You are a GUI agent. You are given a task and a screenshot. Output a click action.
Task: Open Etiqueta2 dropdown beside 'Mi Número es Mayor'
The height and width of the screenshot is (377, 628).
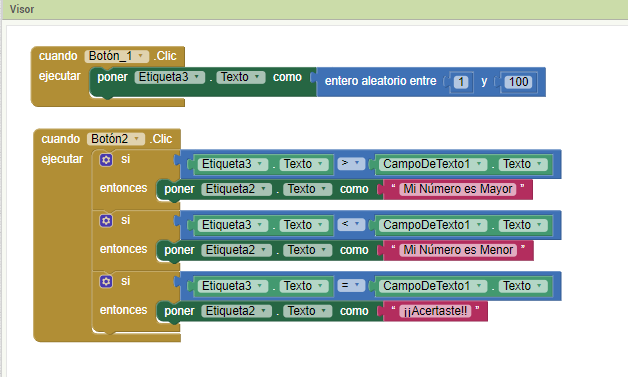(236, 189)
